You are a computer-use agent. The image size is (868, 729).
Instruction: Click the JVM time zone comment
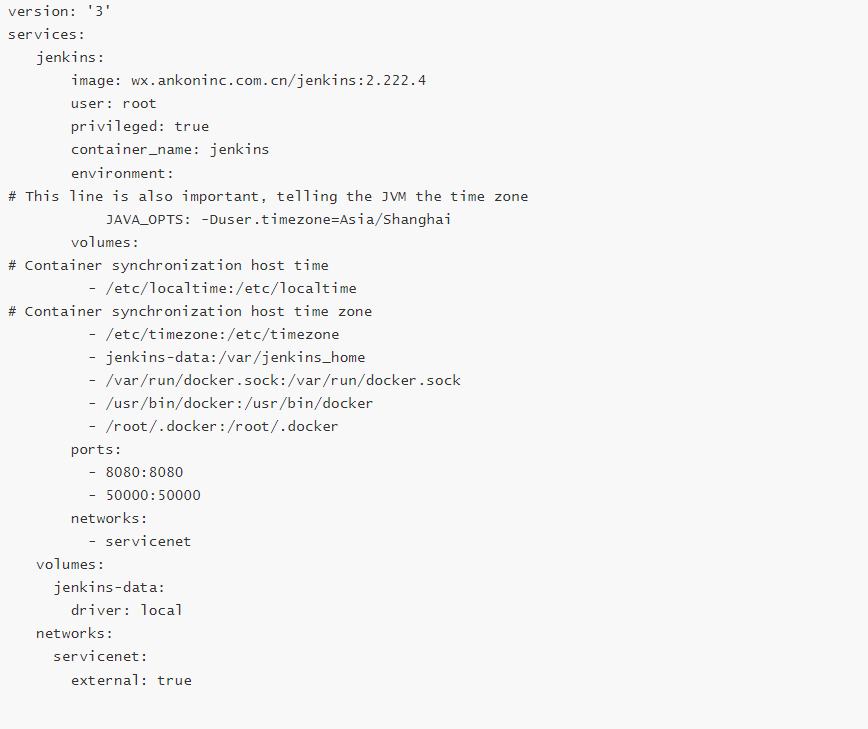(x=268, y=196)
